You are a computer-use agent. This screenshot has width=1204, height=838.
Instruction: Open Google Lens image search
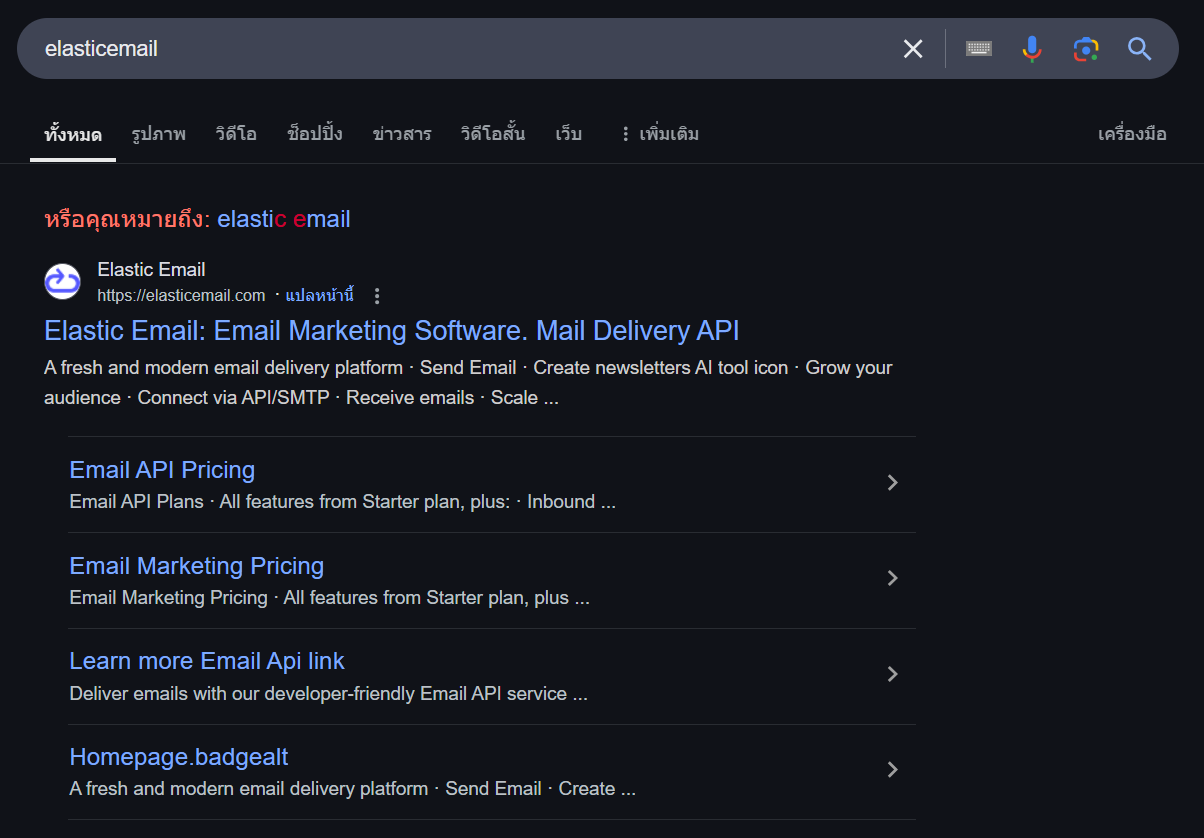tap(1086, 49)
